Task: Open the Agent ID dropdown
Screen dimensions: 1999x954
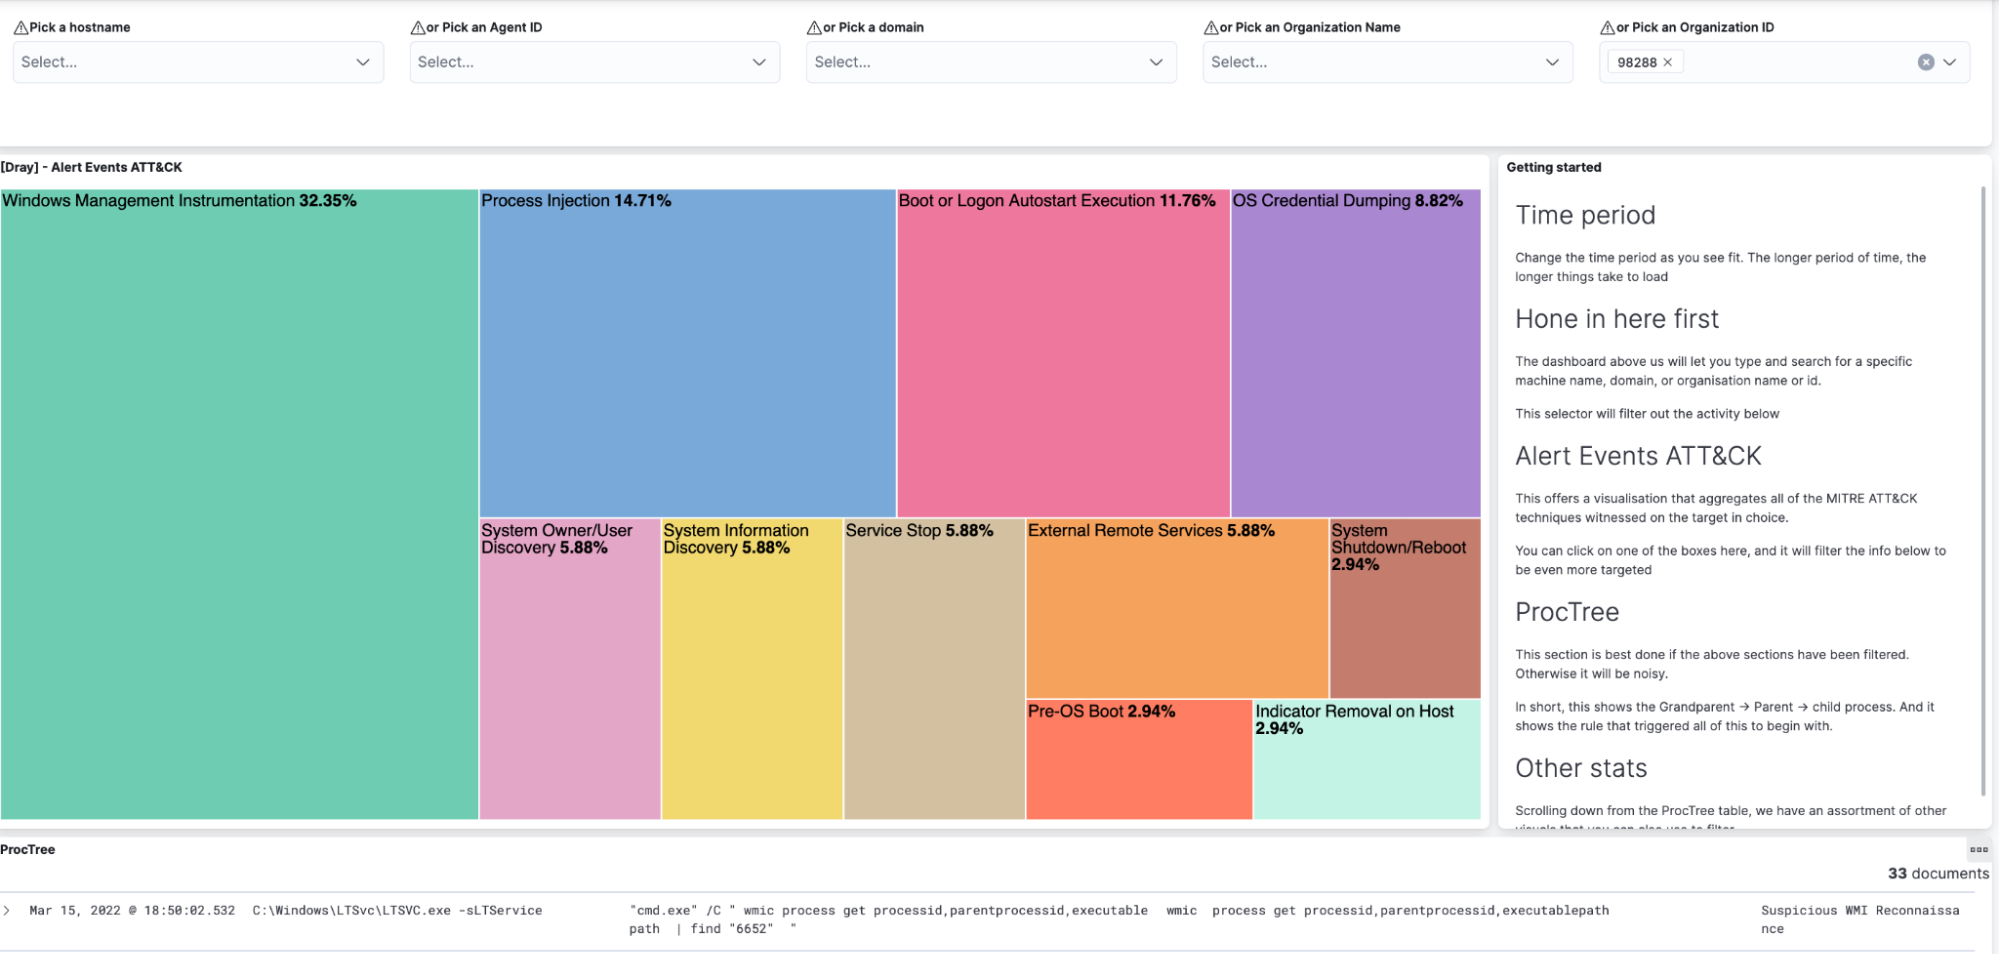Action: click(x=595, y=62)
